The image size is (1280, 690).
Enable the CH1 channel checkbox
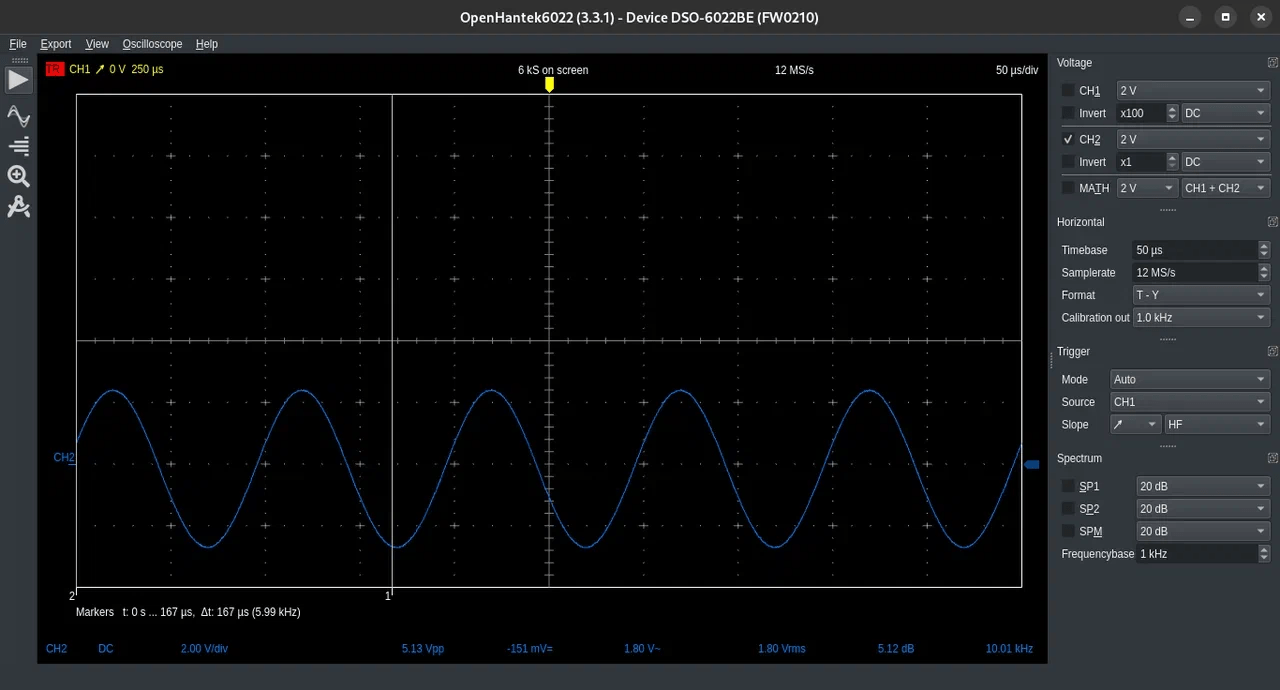[1068, 90]
